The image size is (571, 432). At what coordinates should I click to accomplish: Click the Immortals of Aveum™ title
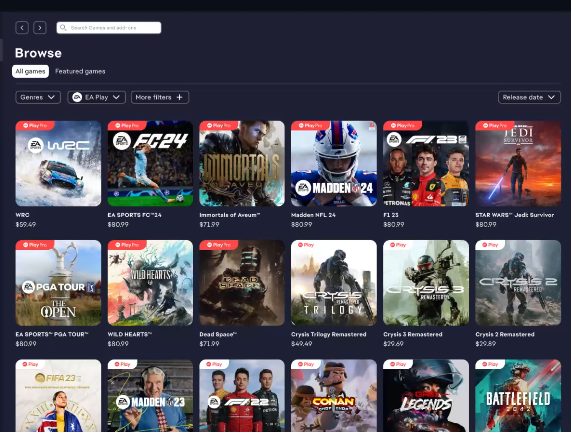pyautogui.click(x=230, y=215)
